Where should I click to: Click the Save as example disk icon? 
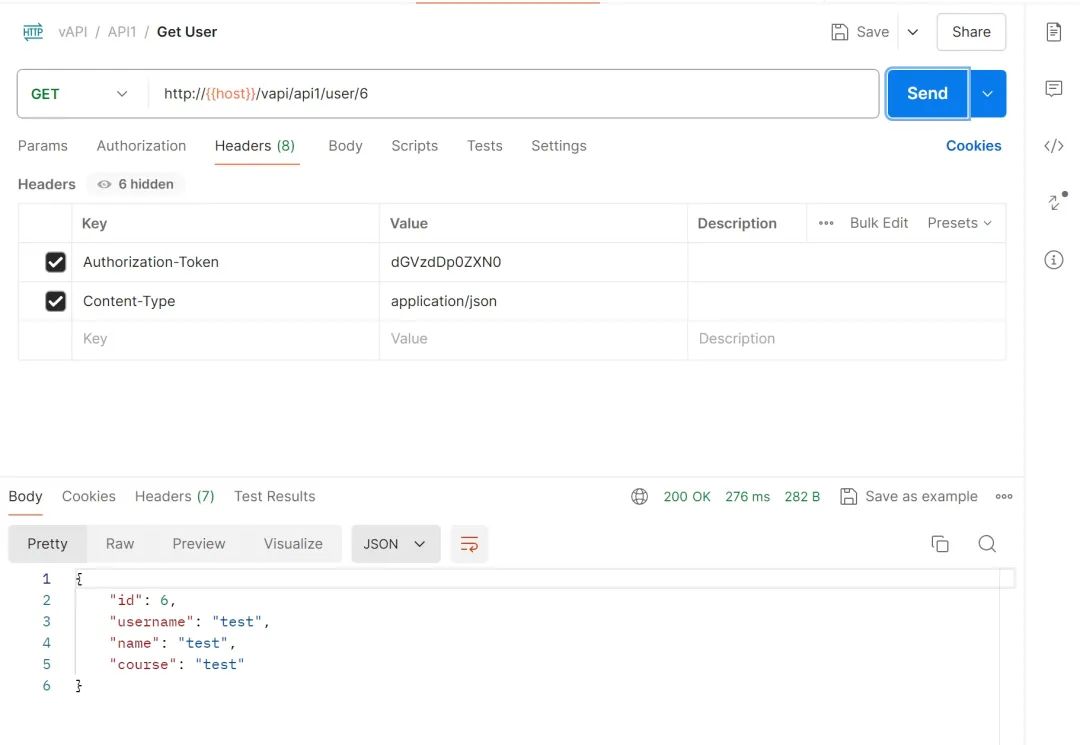pos(849,496)
